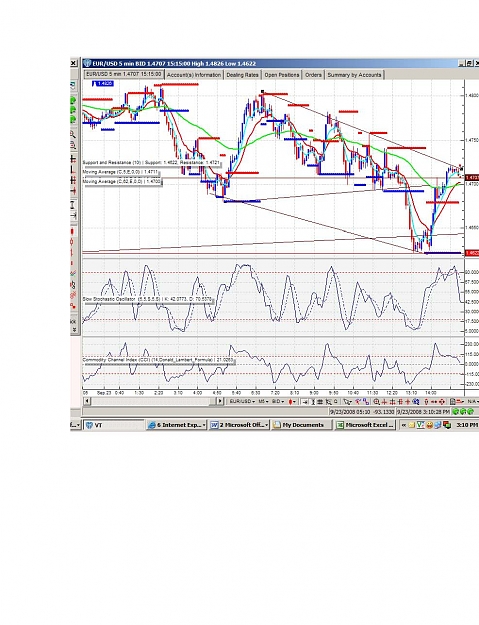Open the Dealing Rates tab

[242, 75]
